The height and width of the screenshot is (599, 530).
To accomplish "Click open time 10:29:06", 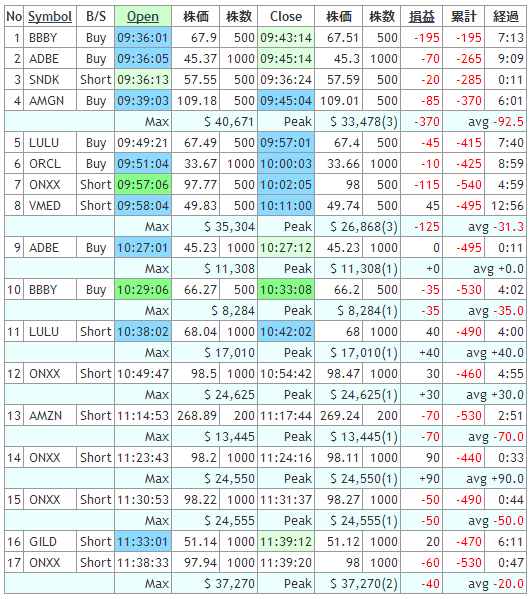I will tap(143, 290).
